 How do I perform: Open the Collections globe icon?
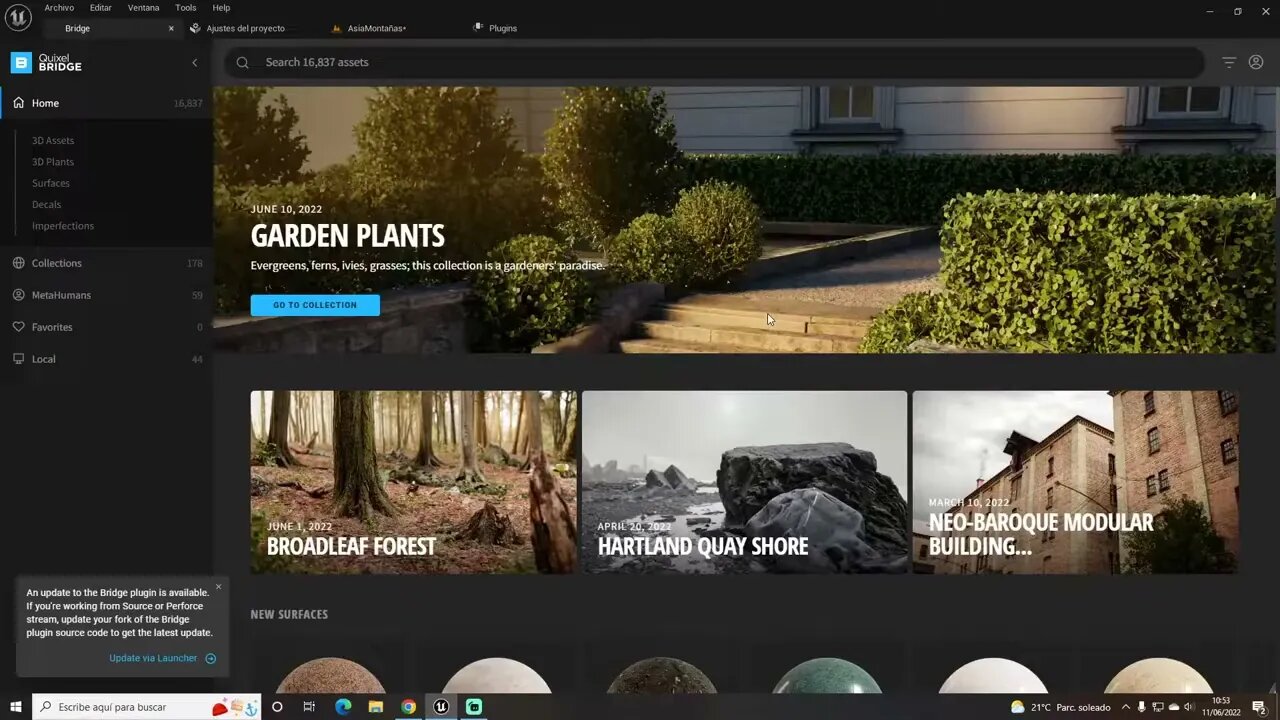18,263
